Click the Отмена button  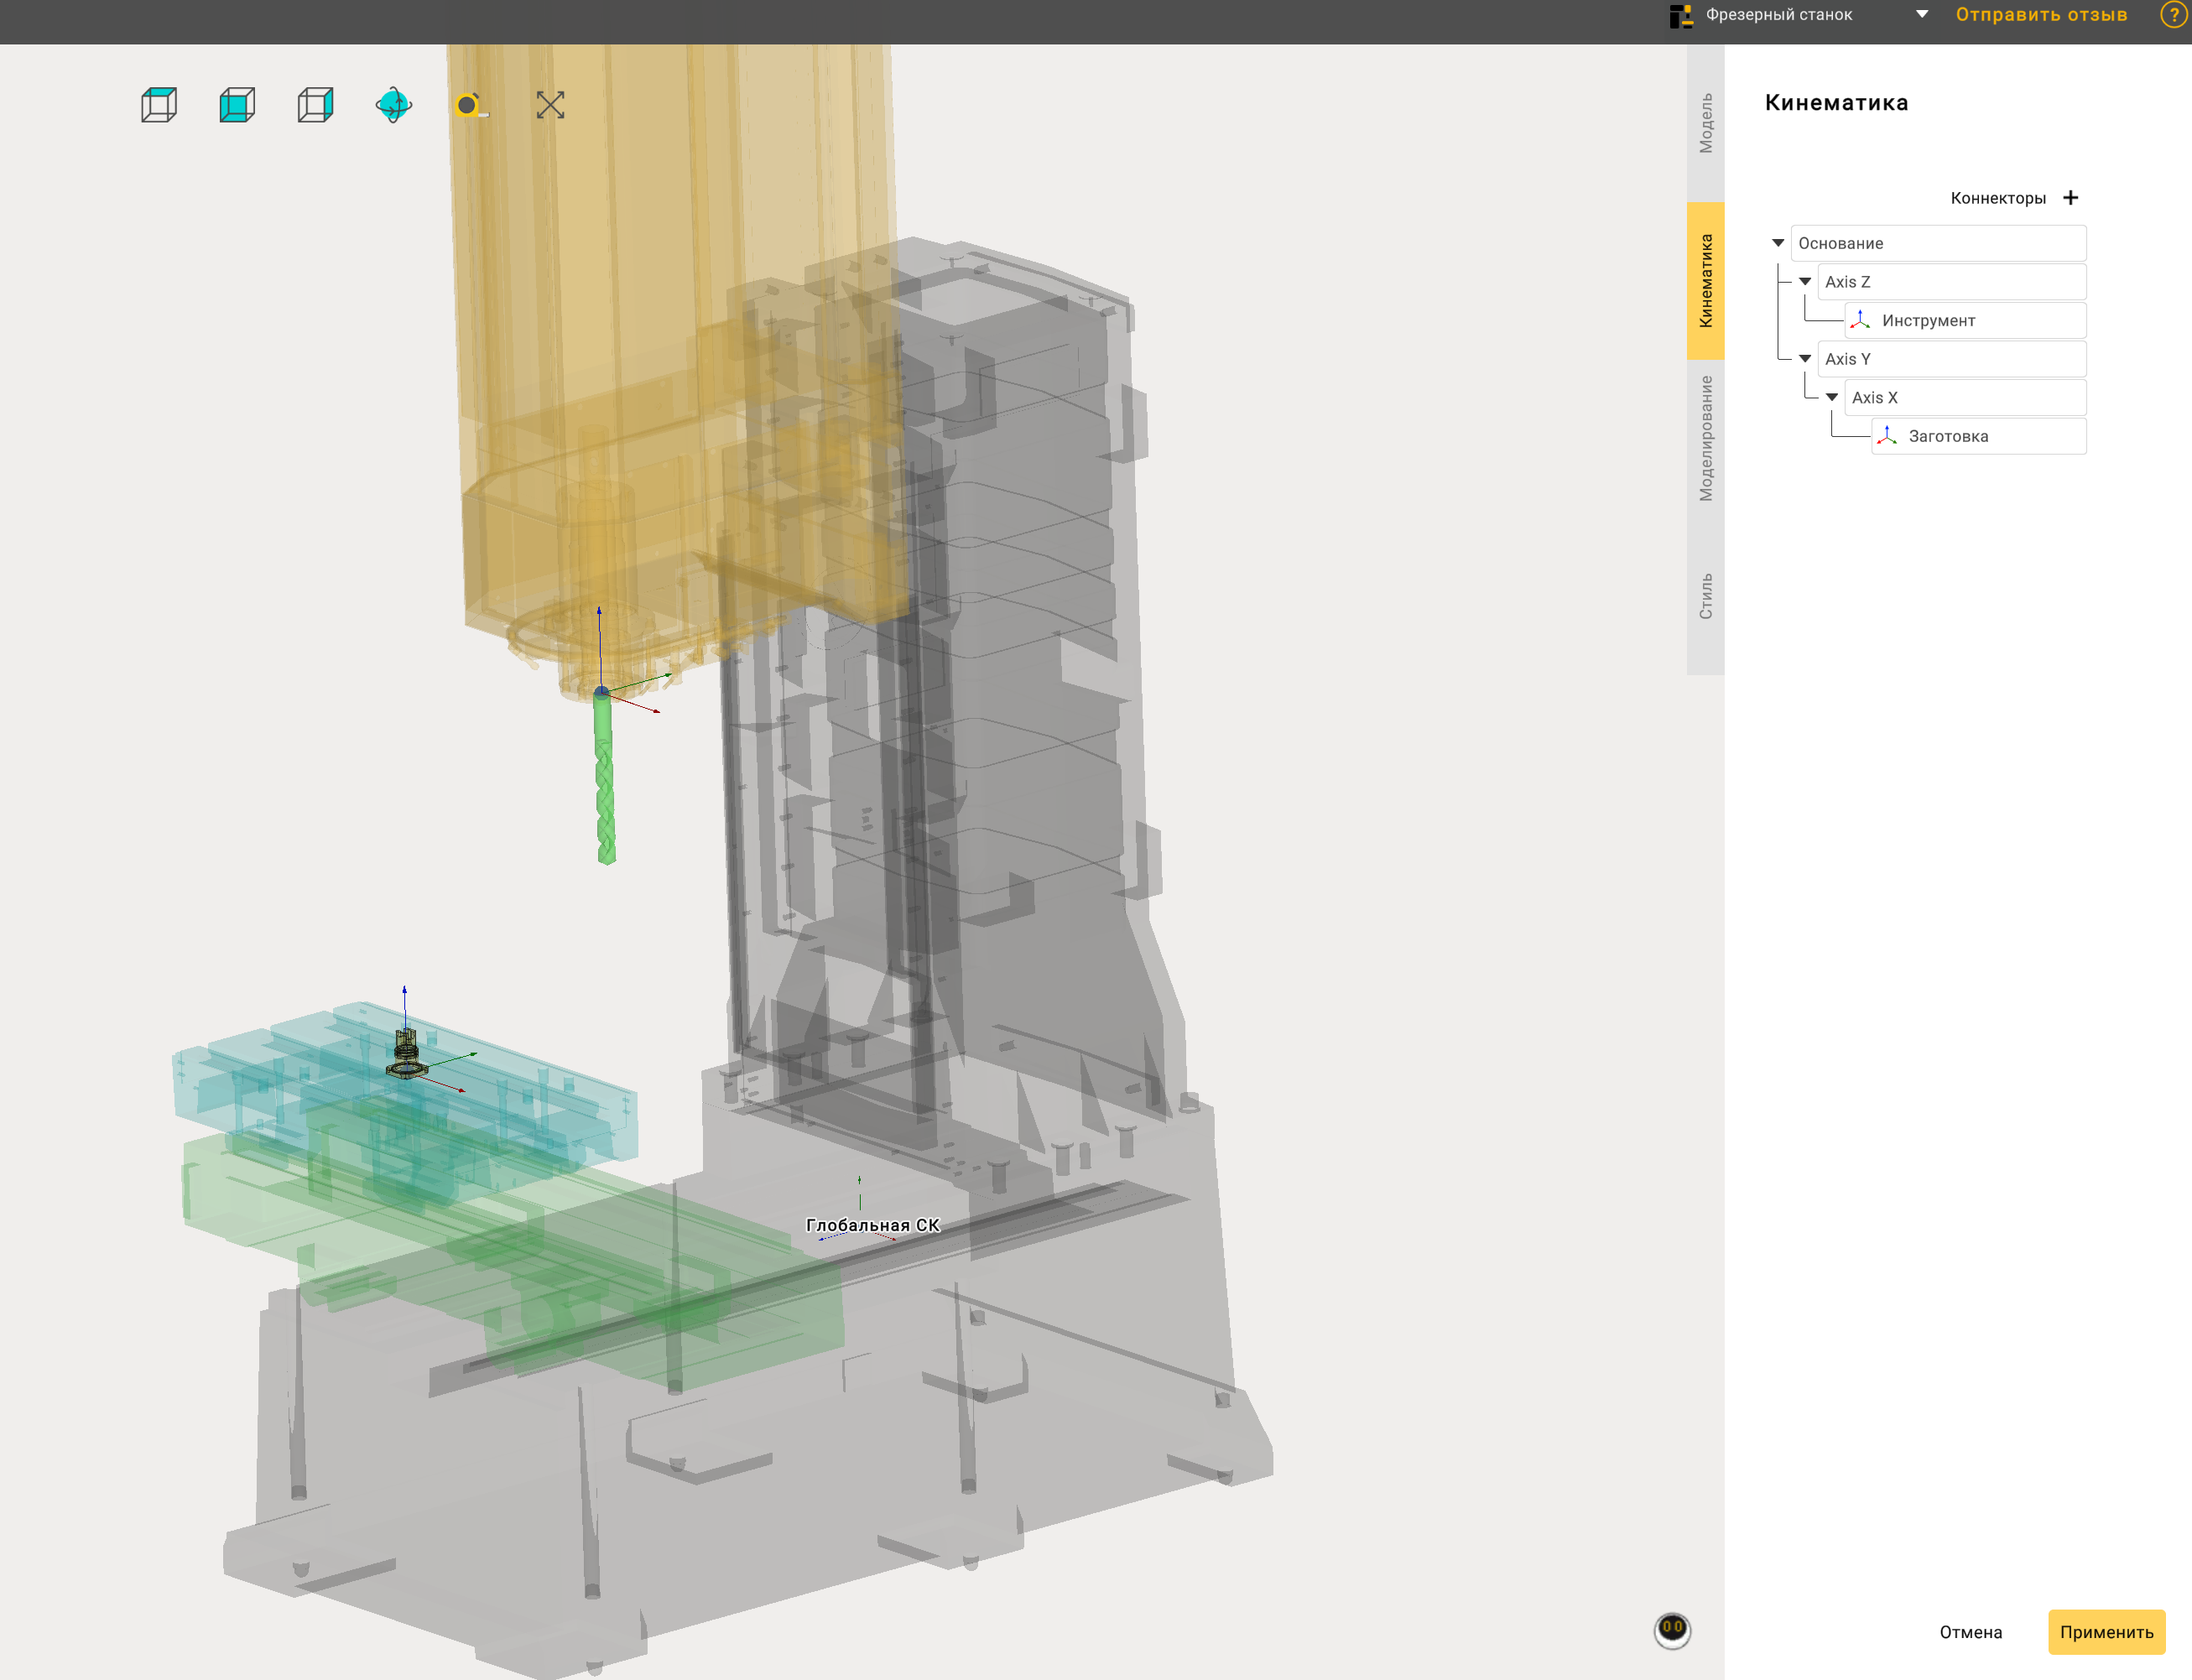click(1971, 1632)
